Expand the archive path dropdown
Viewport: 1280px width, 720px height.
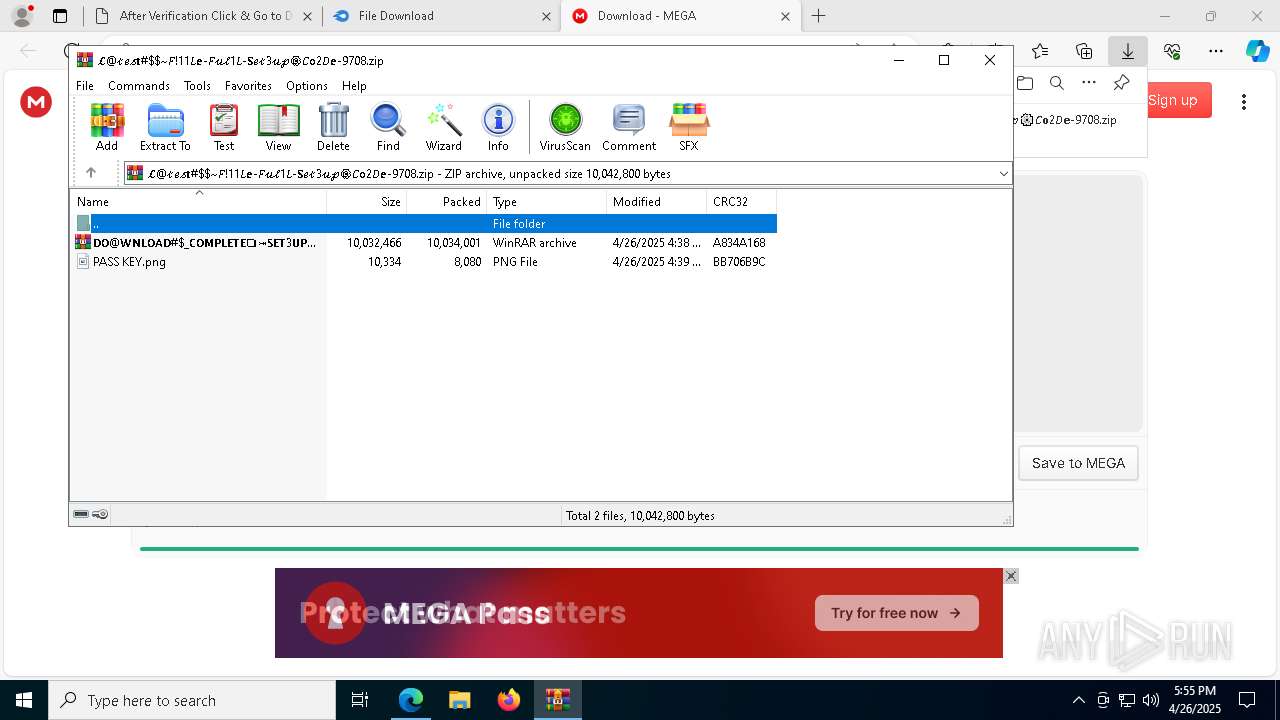point(1003,173)
